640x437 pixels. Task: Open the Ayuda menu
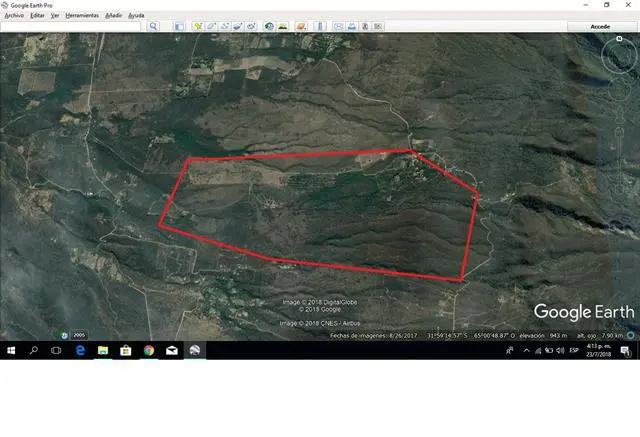coord(136,16)
